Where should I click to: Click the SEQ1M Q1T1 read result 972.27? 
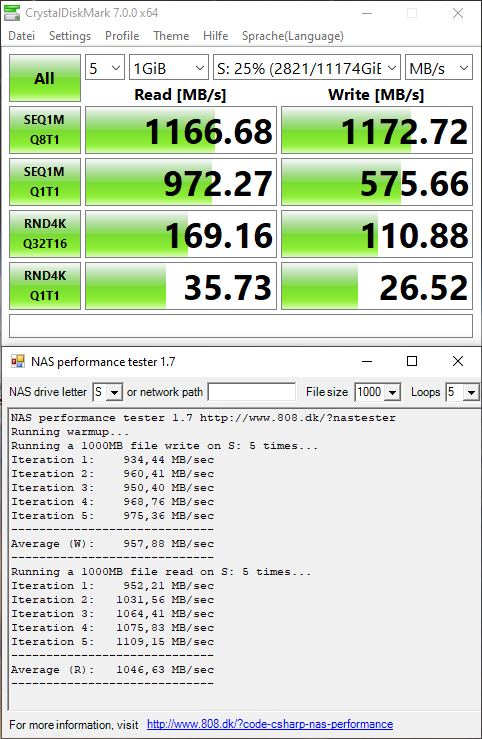(x=181, y=182)
